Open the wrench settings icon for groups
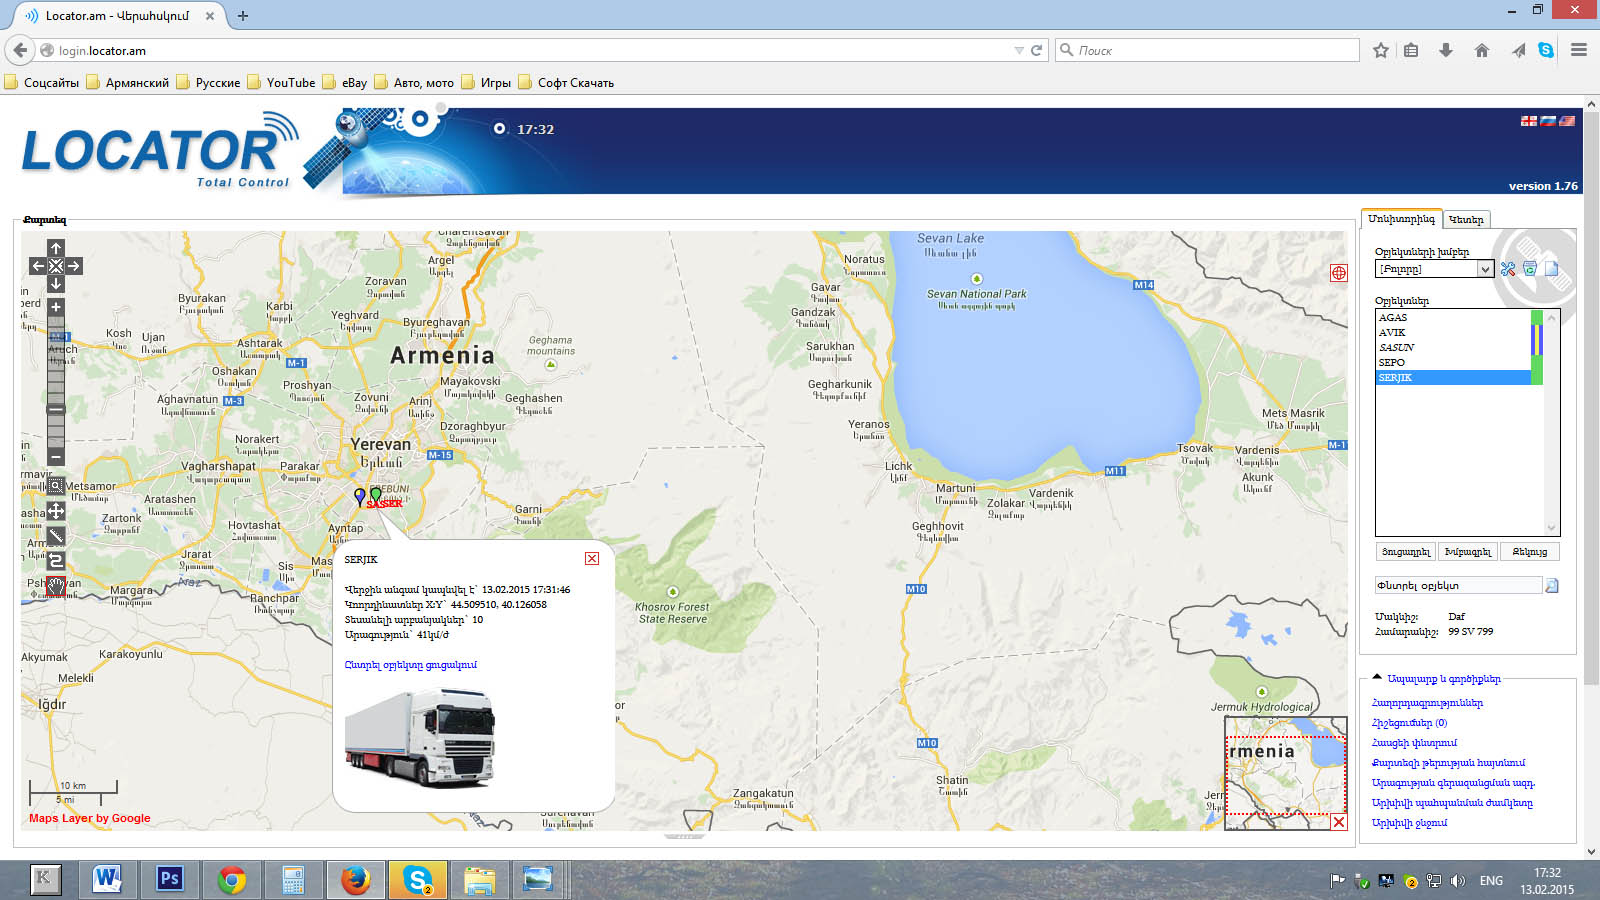The height and width of the screenshot is (900, 1600). pyautogui.click(x=1508, y=269)
